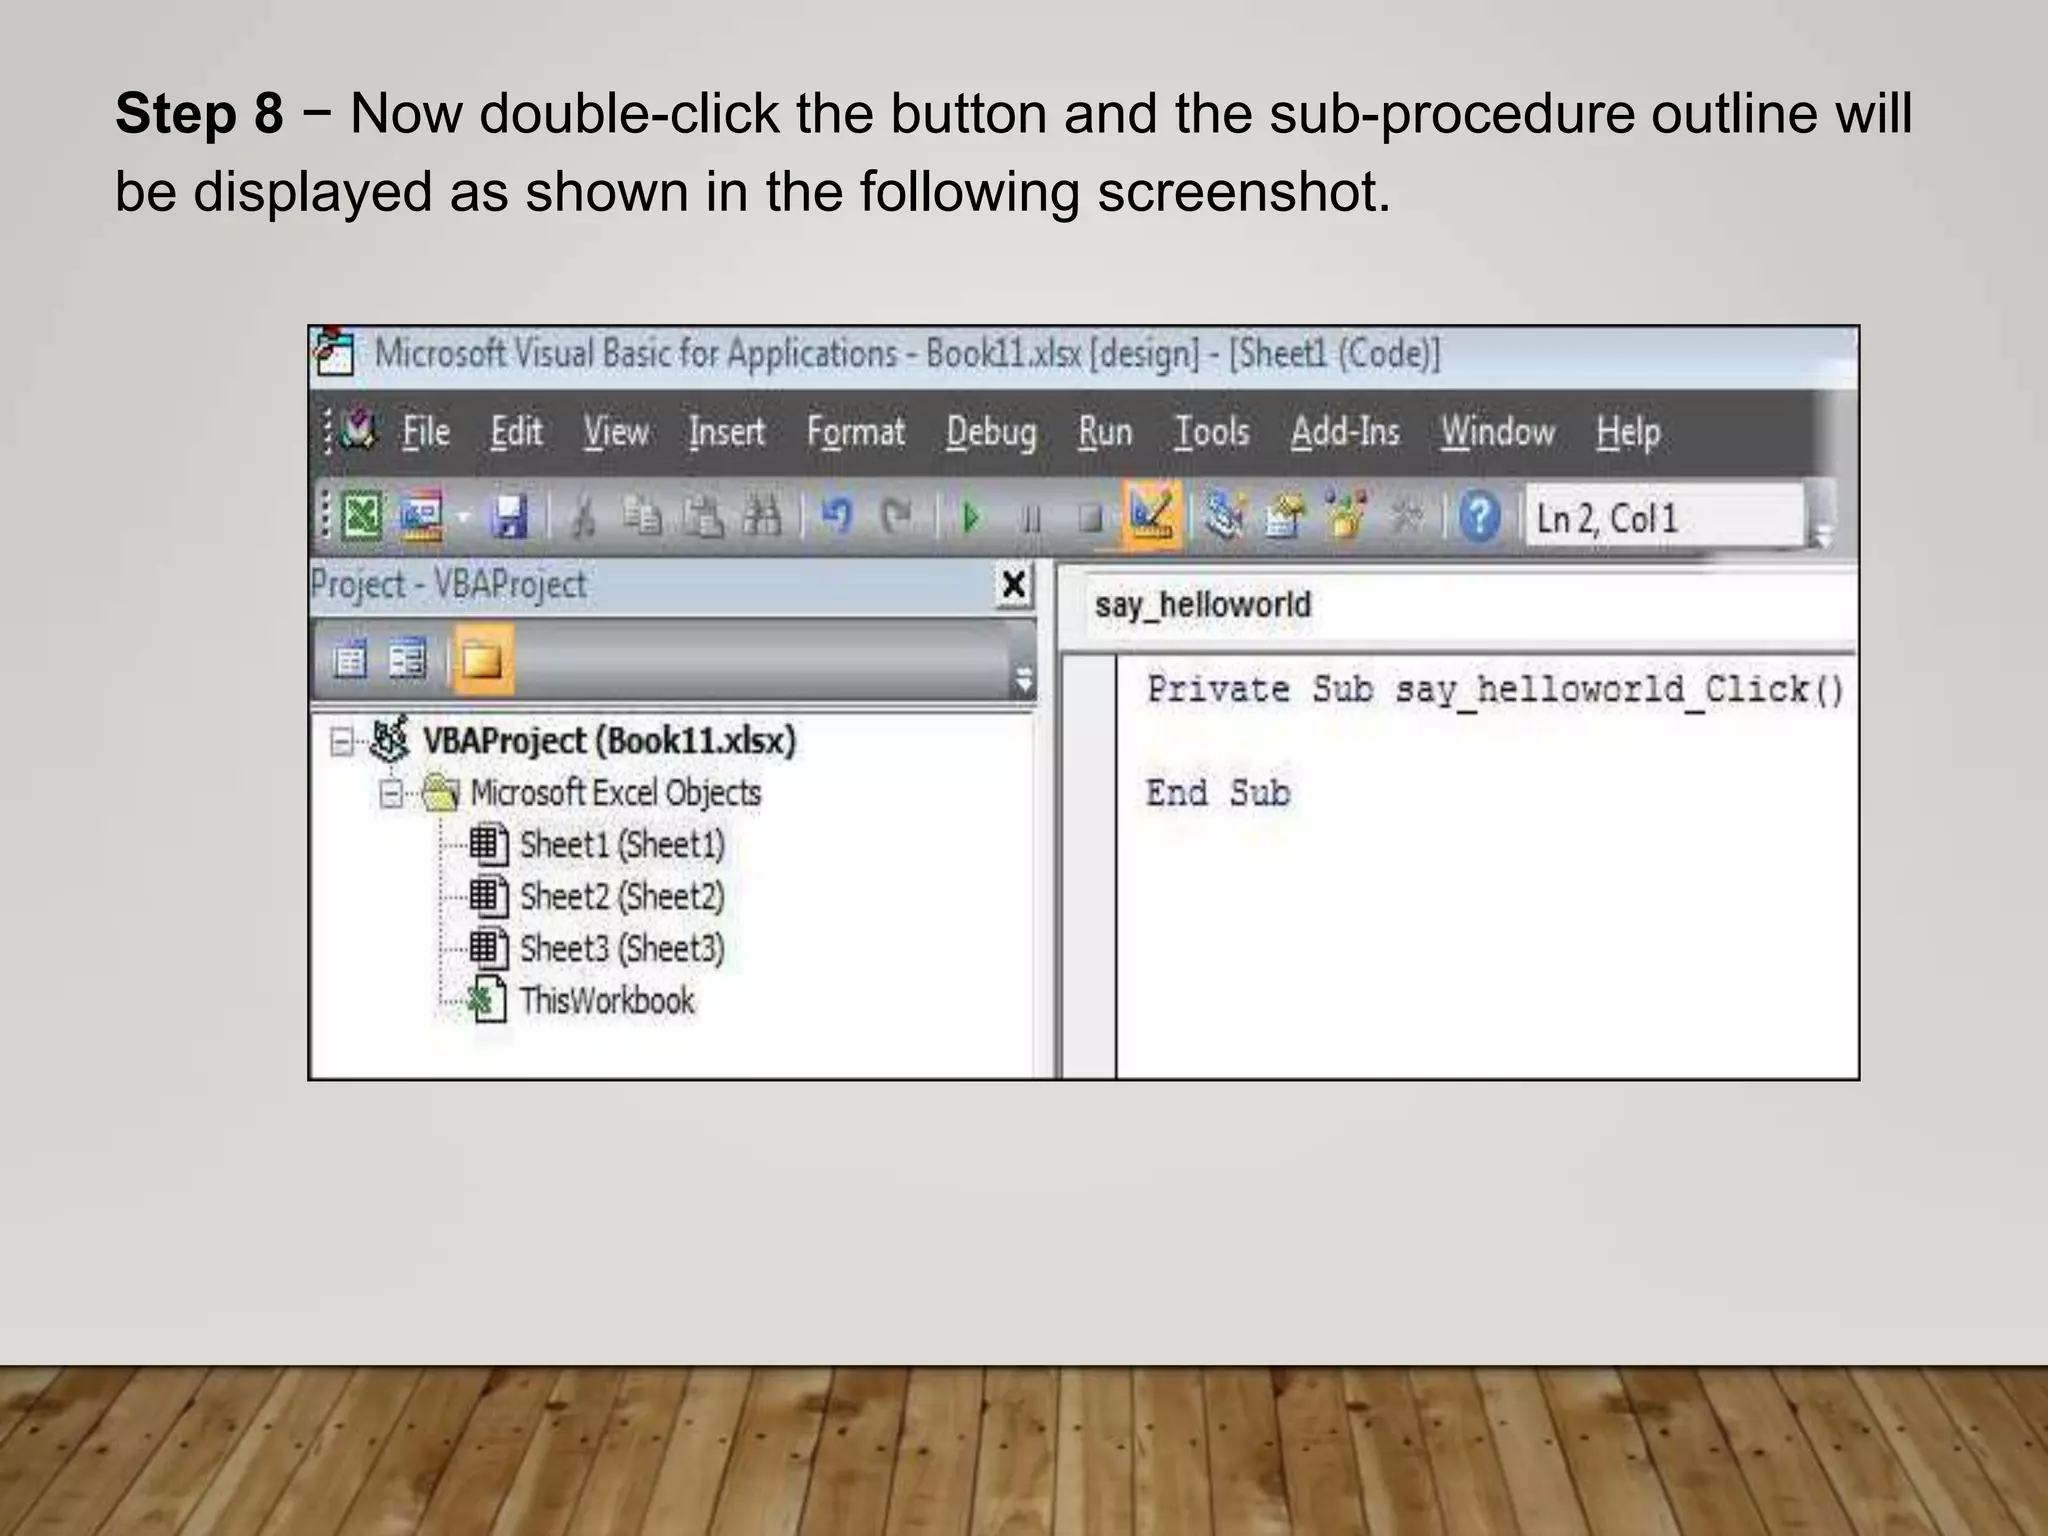The width and height of the screenshot is (2048, 1536).
Task: Open the main toolbar options arrow
Action: click(x=1822, y=536)
